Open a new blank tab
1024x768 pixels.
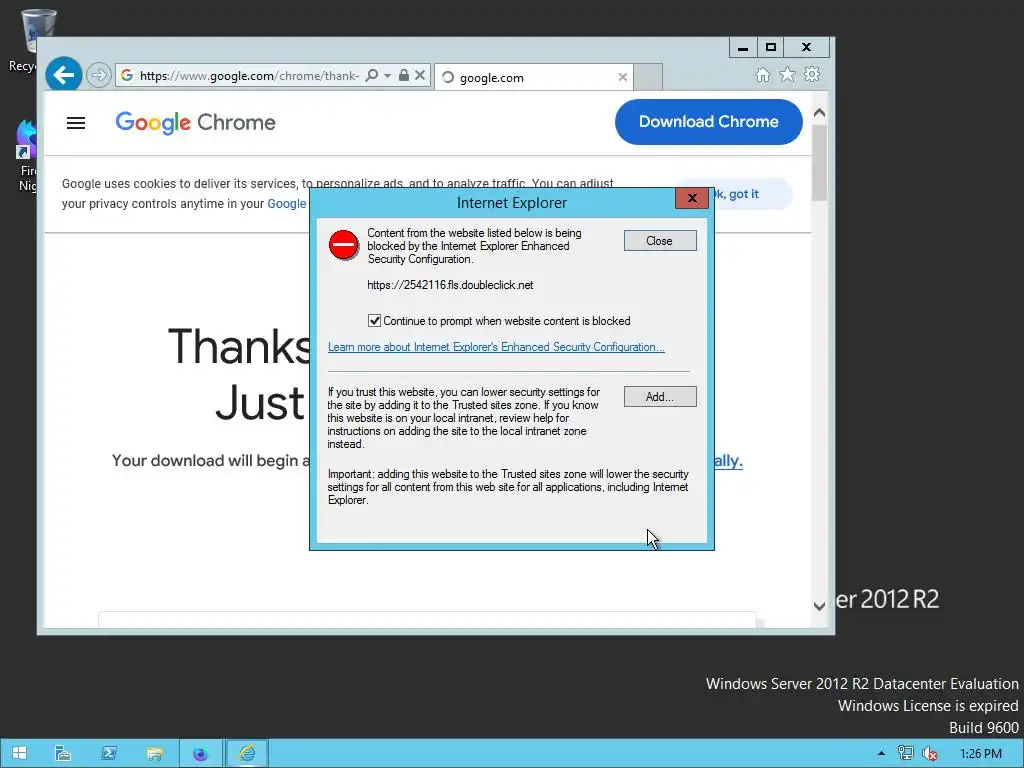click(x=648, y=77)
